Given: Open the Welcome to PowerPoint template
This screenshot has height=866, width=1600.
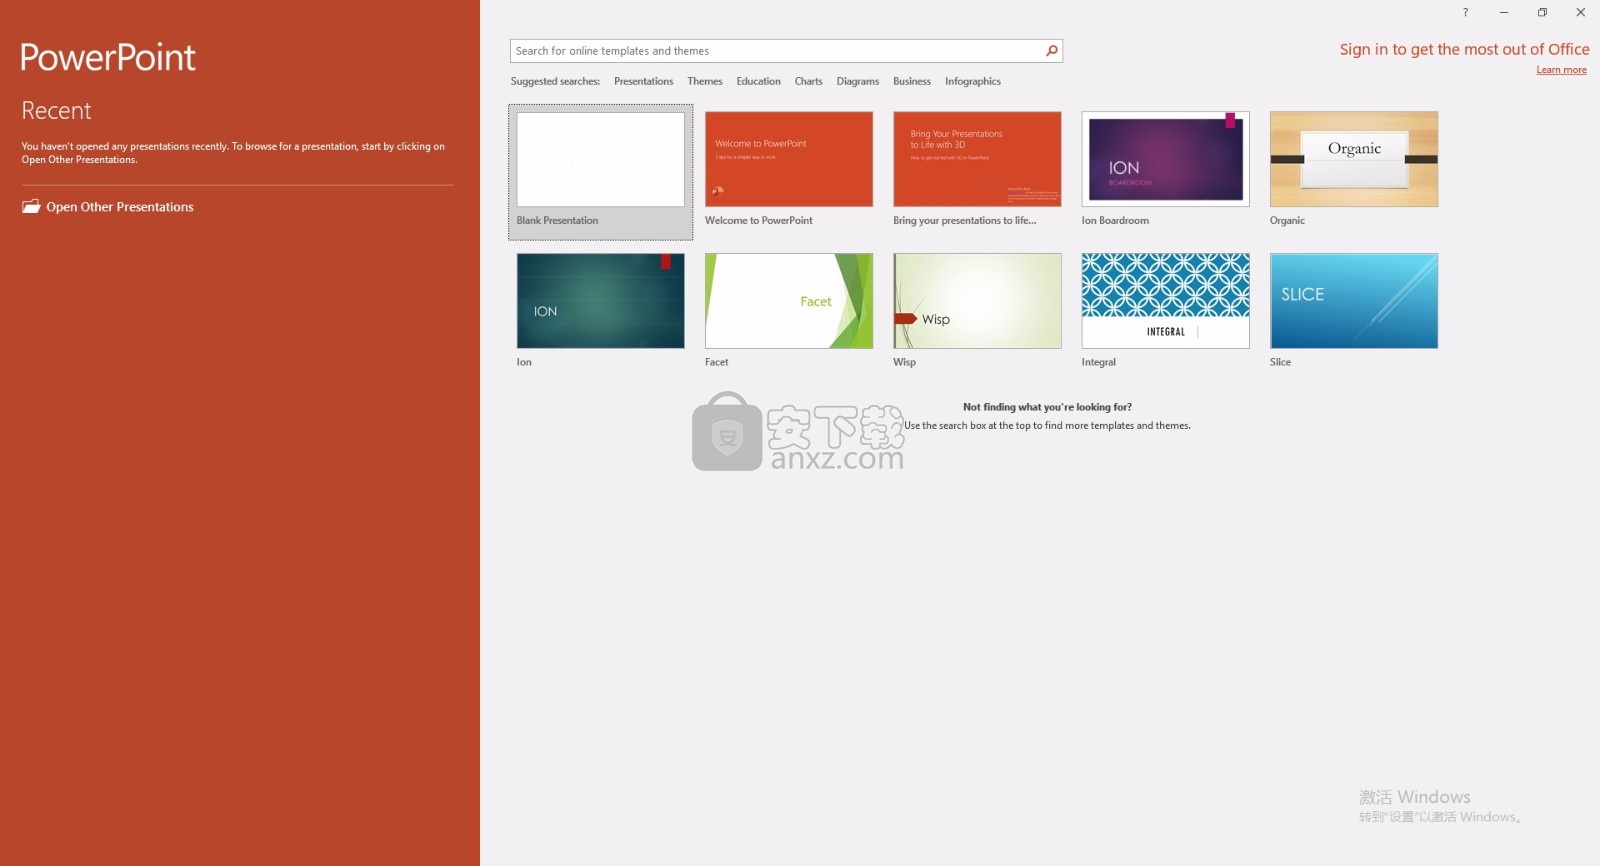Looking at the screenshot, I should [788, 159].
